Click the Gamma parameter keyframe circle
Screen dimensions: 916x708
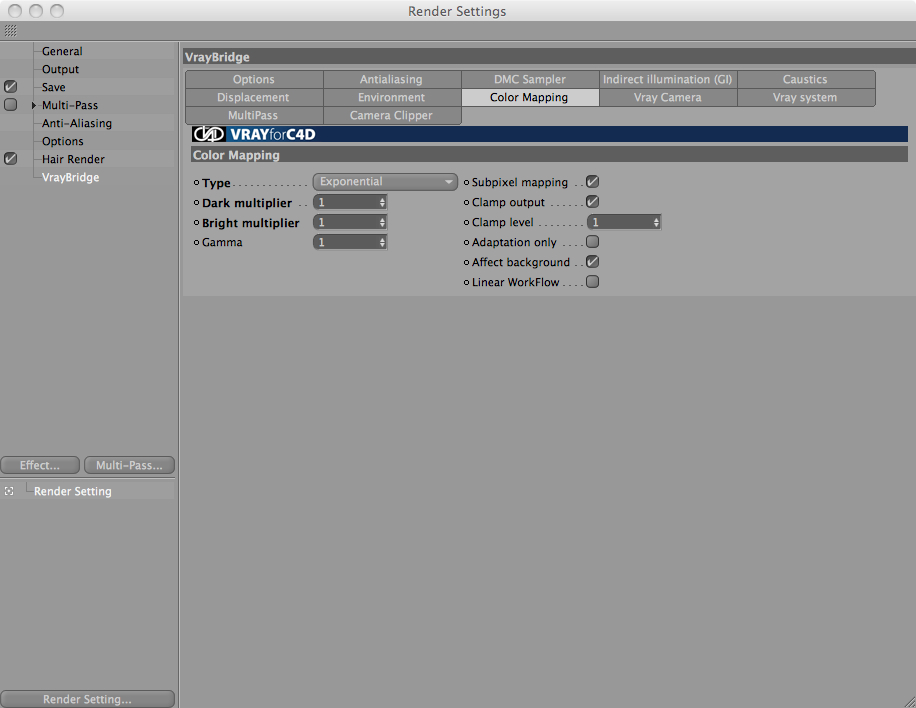point(196,242)
